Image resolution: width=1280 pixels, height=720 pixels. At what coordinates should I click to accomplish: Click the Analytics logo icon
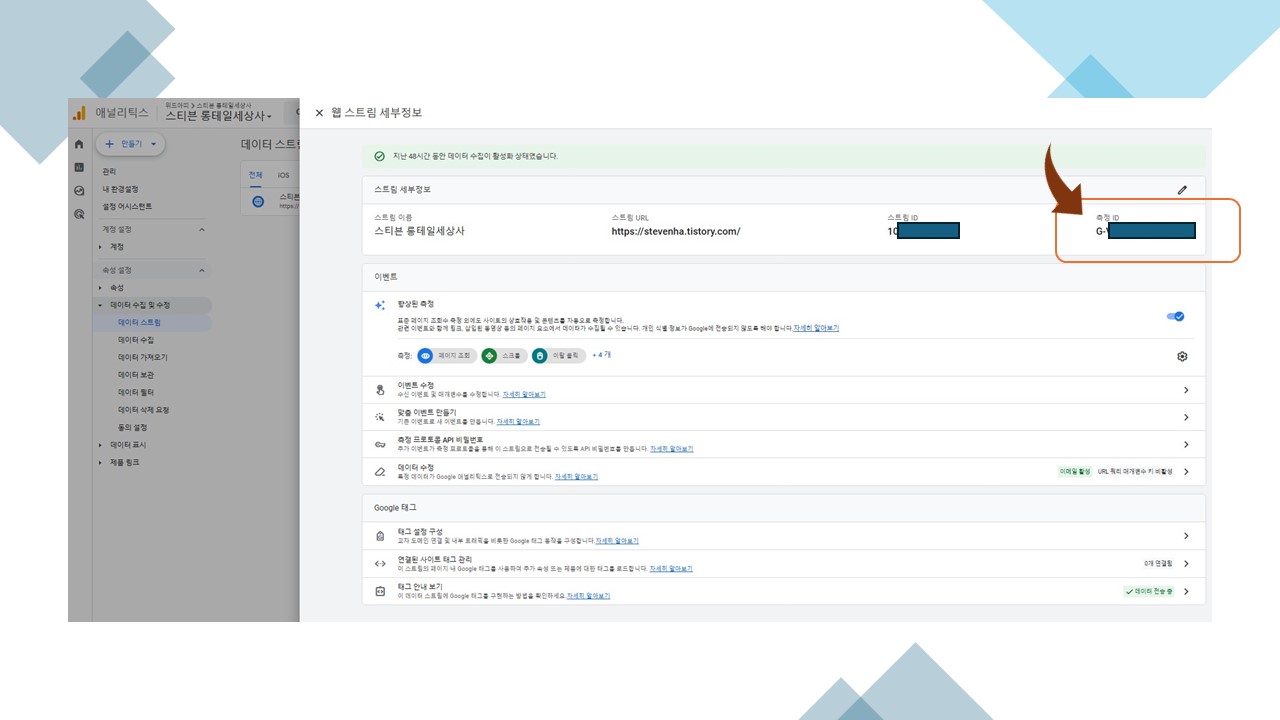point(79,113)
